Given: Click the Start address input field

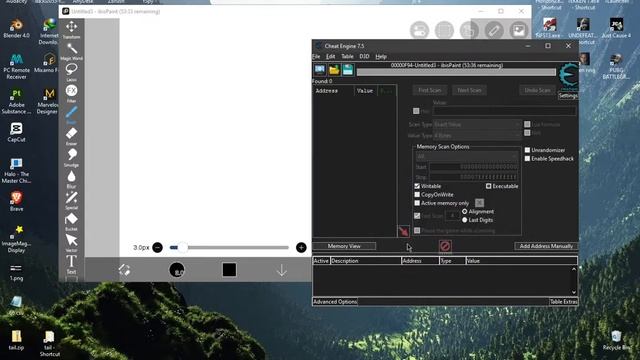Looking at the screenshot, I should click(473, 167).
